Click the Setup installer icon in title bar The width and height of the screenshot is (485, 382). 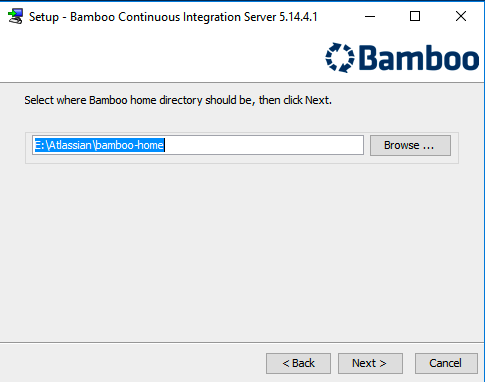click(x=15, y=16)
